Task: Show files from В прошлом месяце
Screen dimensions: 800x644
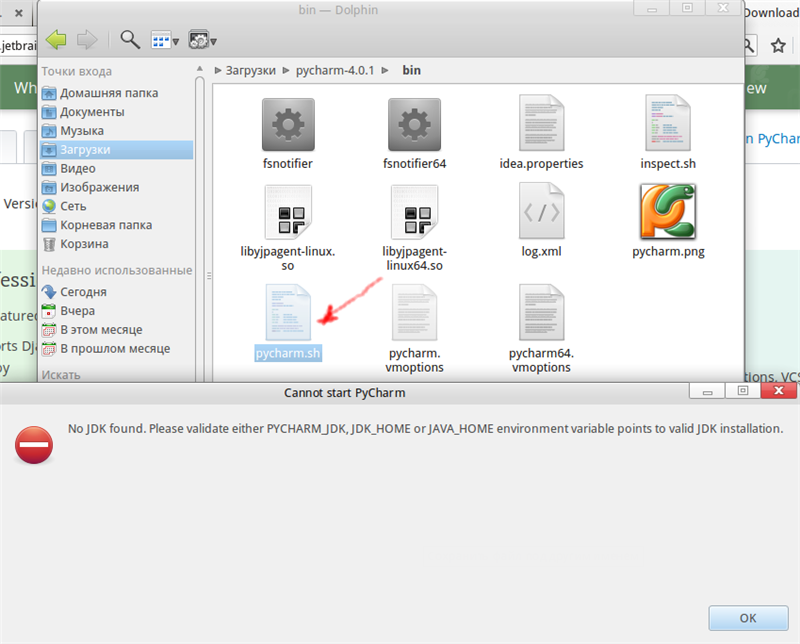Action: (116, 349)
